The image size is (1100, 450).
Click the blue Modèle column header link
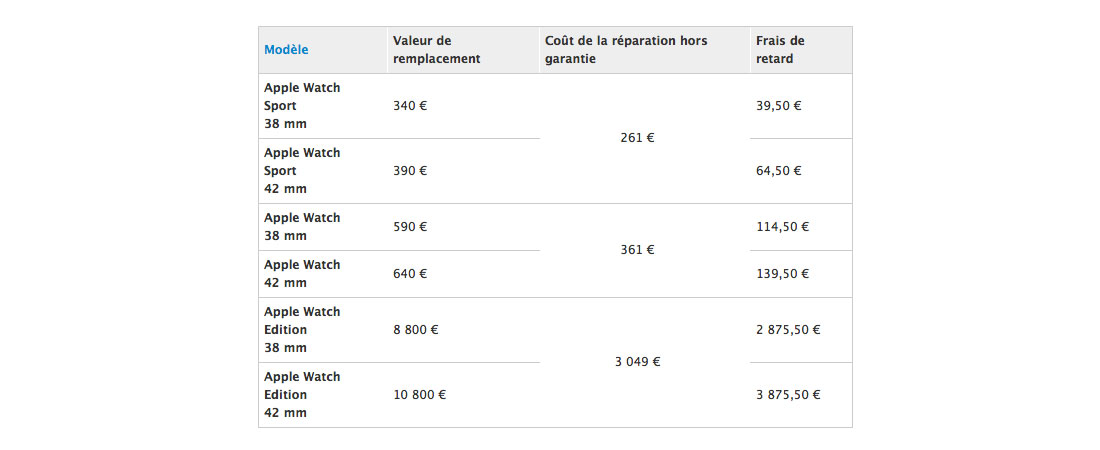tap(286, 50)
